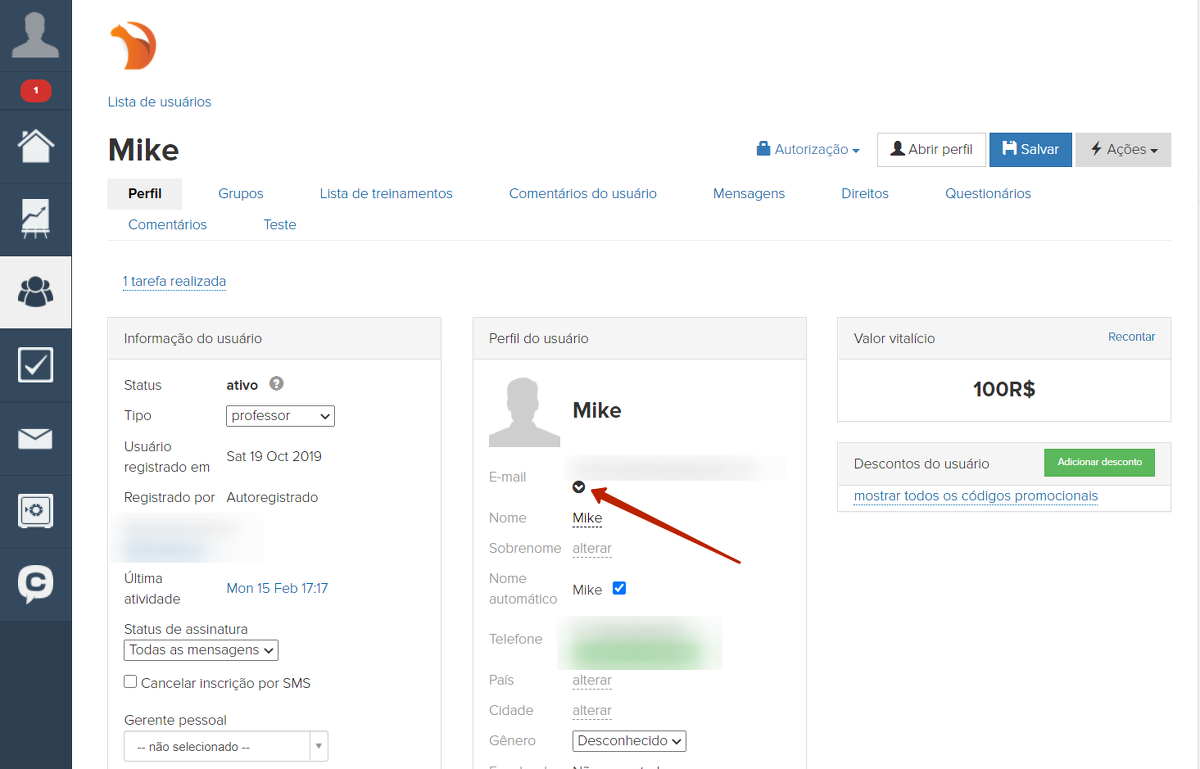Expand the email chevron arrow
The height and width of the screenshot is (769, 1200).
coord(579,487)
